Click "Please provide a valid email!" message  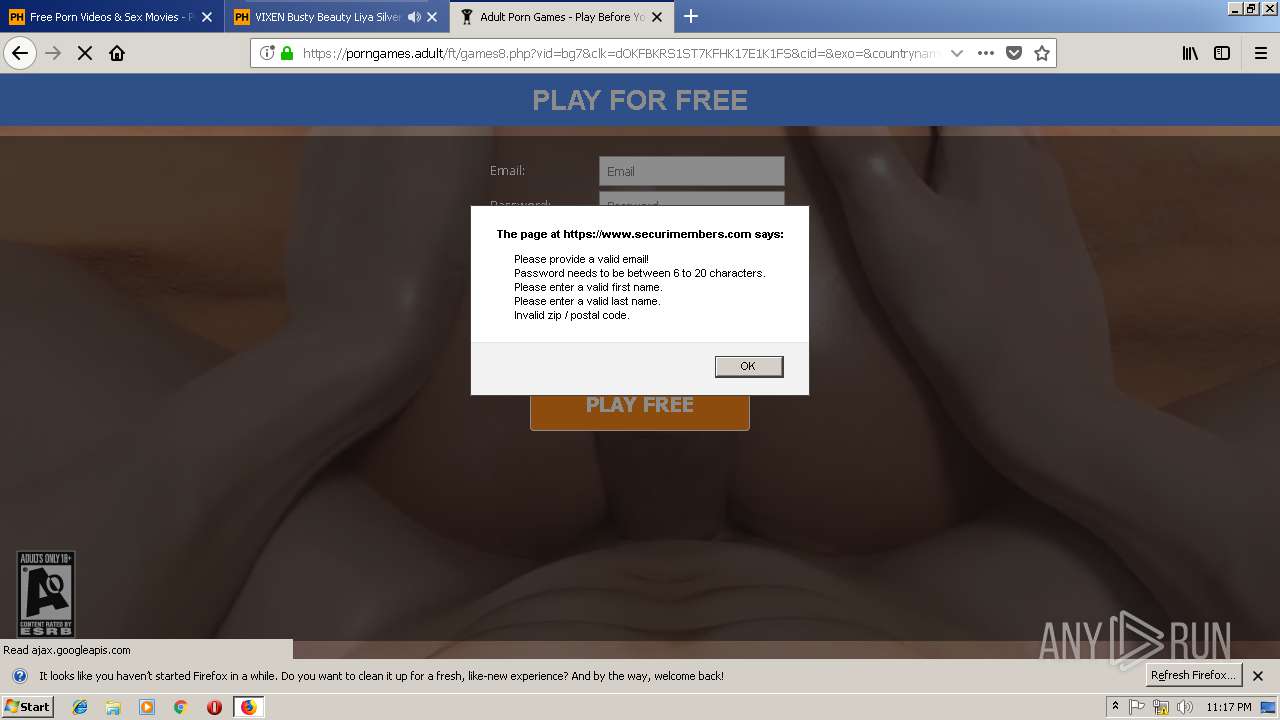[x=581, y=259]
